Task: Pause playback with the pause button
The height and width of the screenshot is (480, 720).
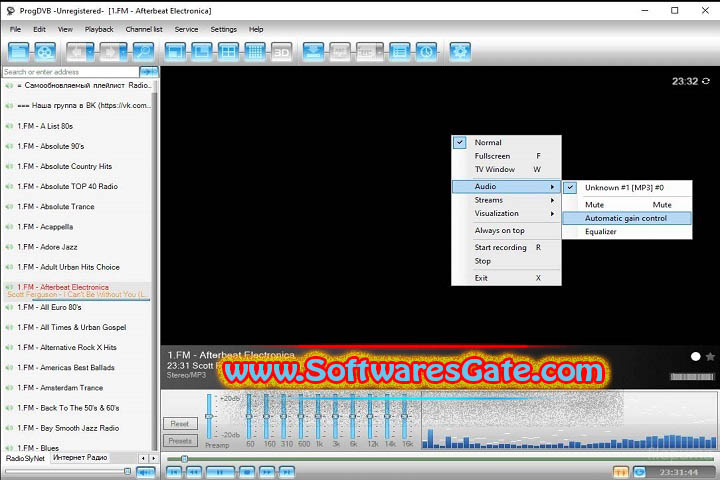Action: click(220, 472)
